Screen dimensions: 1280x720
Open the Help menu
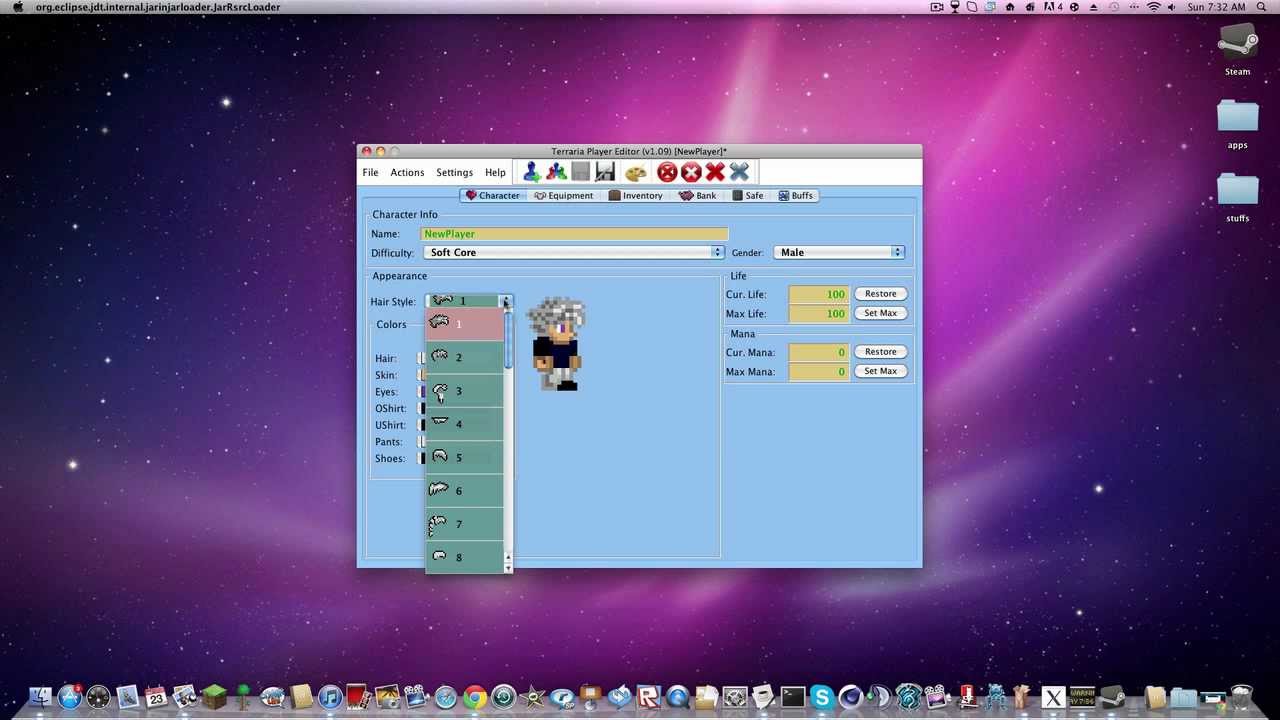point(495,173)
